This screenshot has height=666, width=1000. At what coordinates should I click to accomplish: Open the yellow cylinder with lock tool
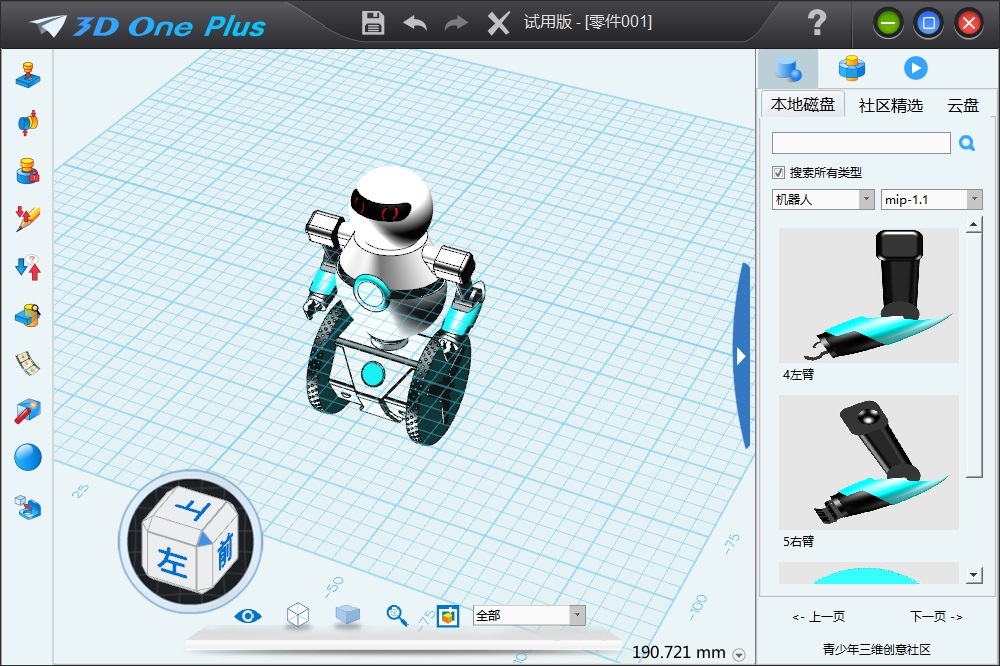click(27, 171)
